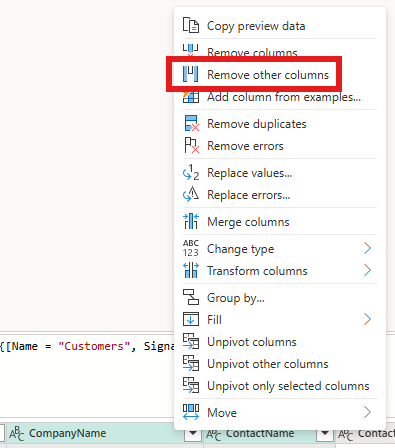Open Replace values dialog entry

[x=280, y=173]
